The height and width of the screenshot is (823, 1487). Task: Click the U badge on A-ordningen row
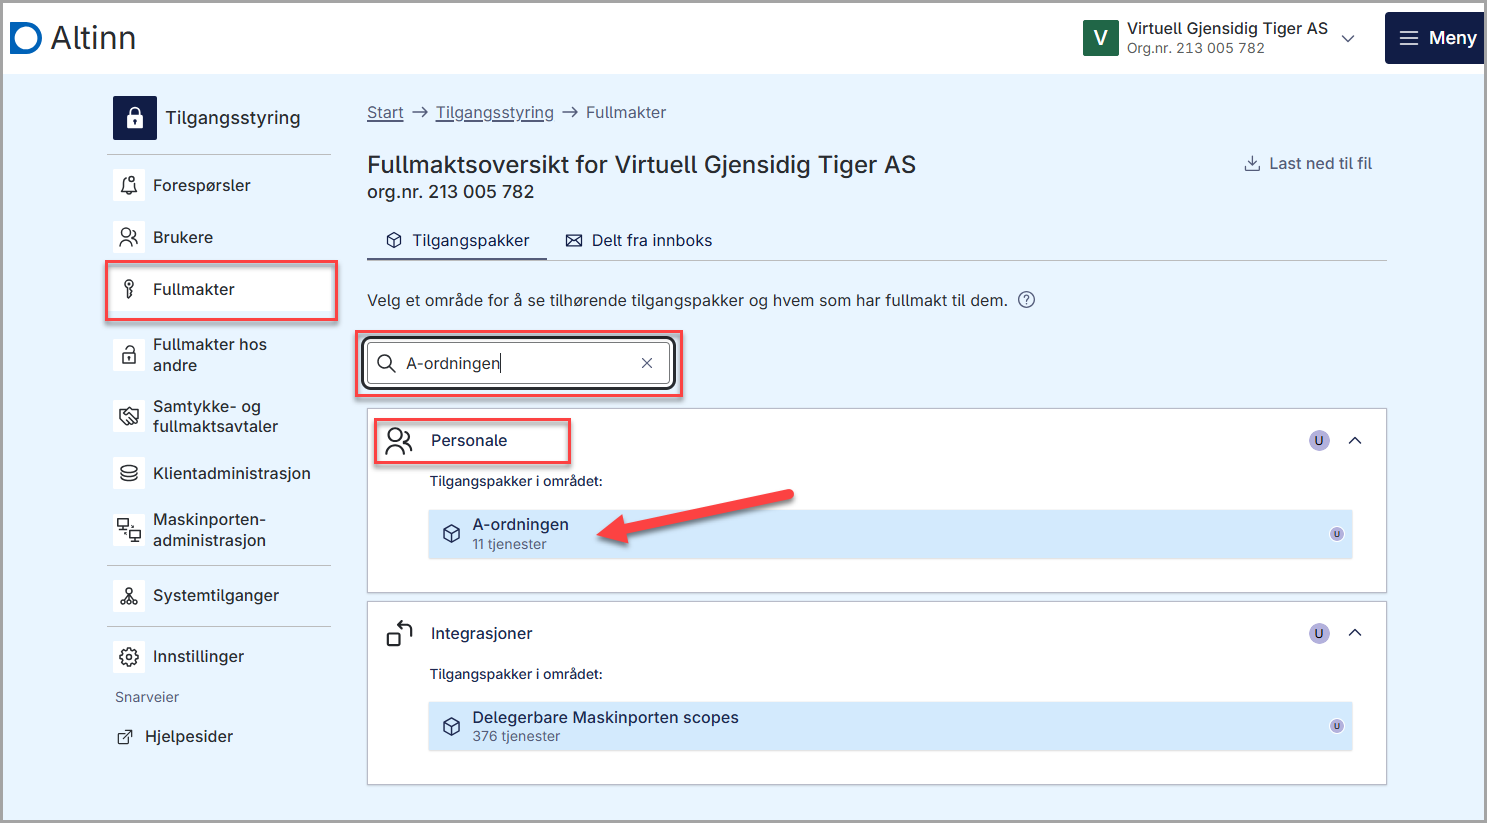click(x=1336, y=534)
